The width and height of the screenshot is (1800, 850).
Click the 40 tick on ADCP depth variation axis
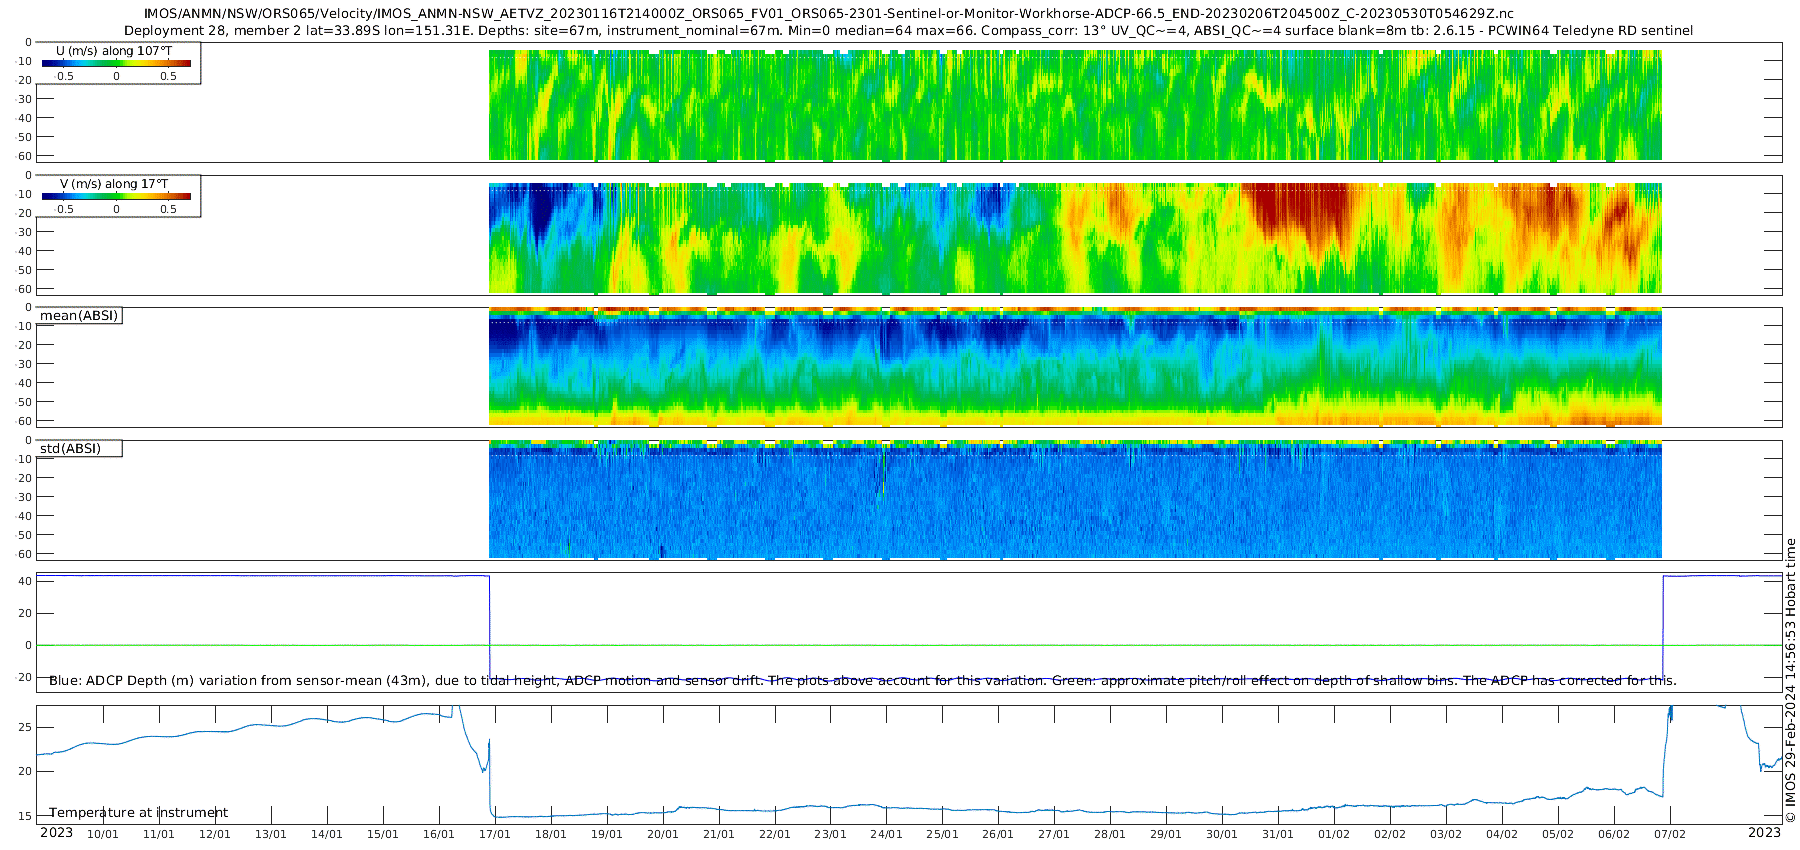pos(25,581)
